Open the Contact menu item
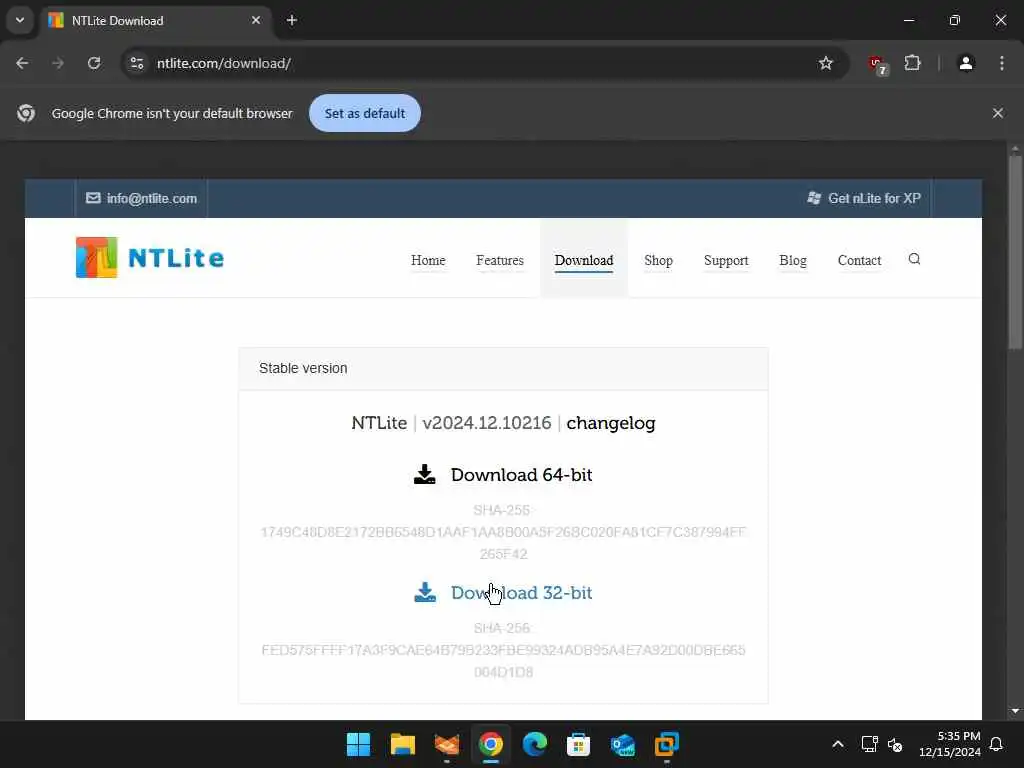 coord(859,260)
